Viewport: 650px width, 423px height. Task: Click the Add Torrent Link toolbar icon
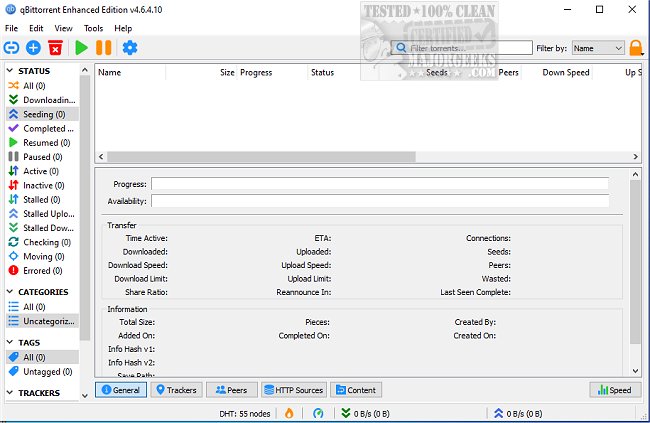coord(11,48)
